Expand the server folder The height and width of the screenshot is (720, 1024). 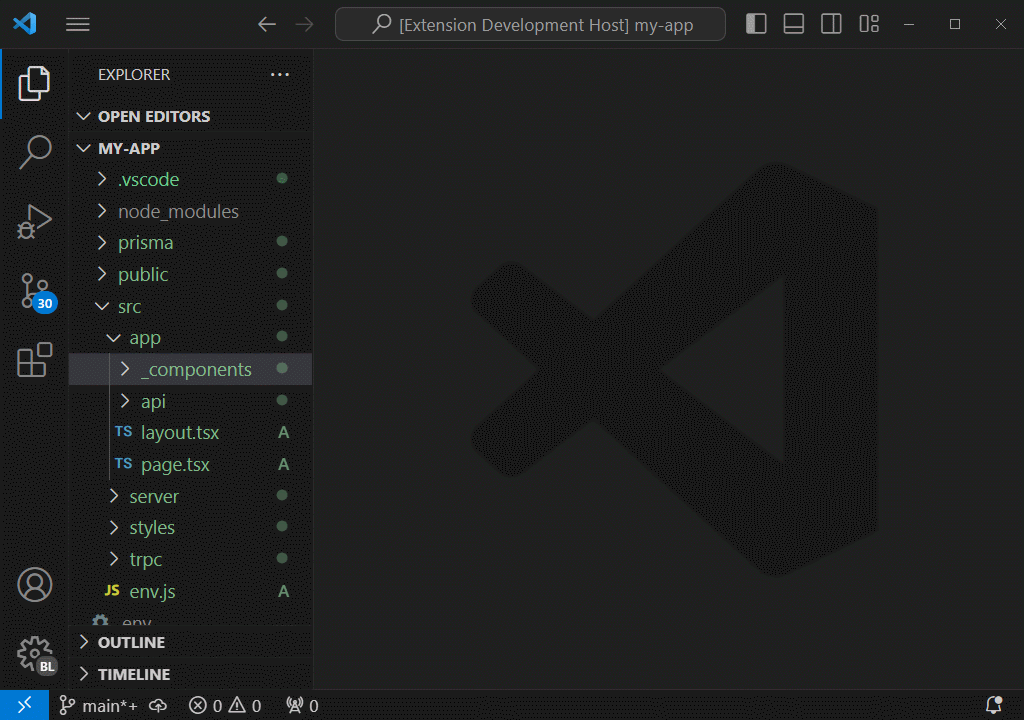191,496
